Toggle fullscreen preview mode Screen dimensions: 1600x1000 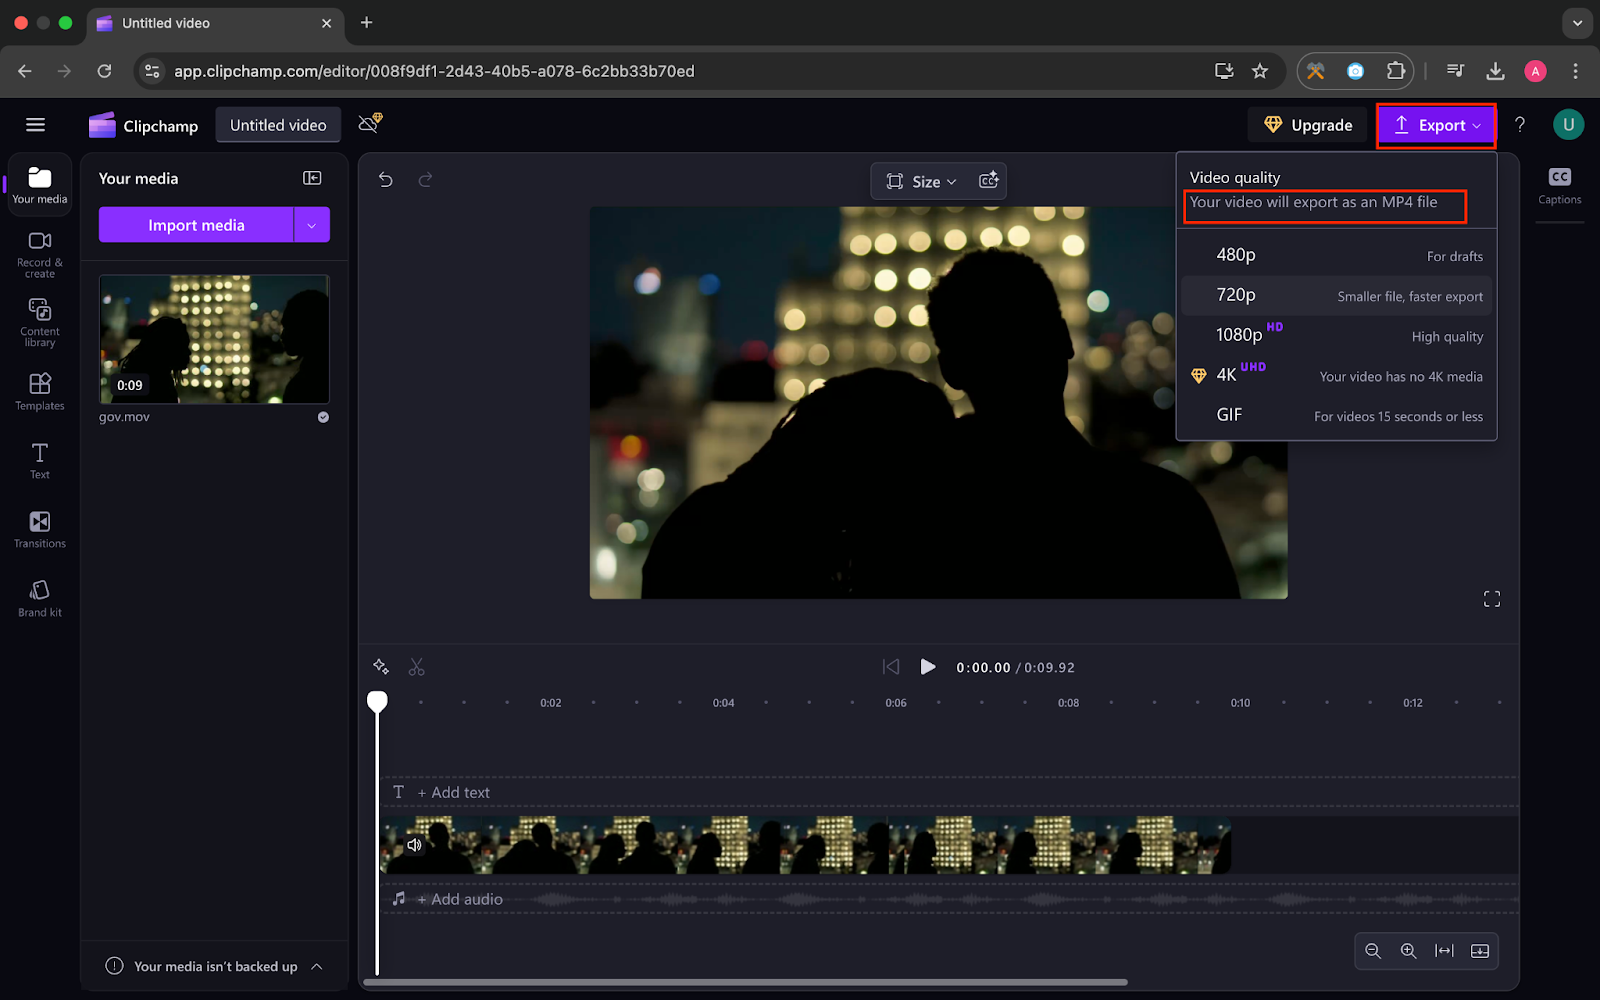pos(1491,599)
